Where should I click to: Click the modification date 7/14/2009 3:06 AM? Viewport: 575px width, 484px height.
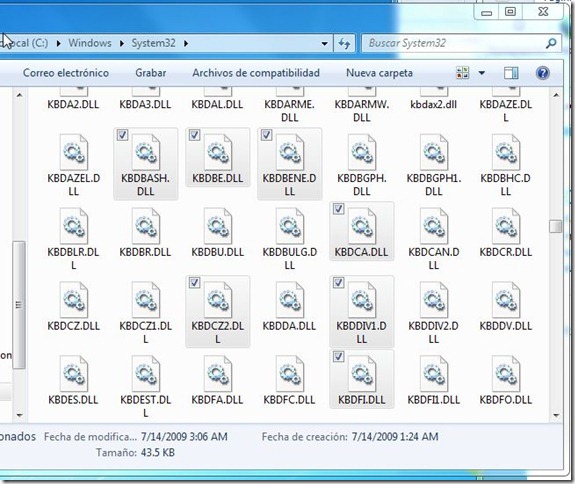pos(184,437)
